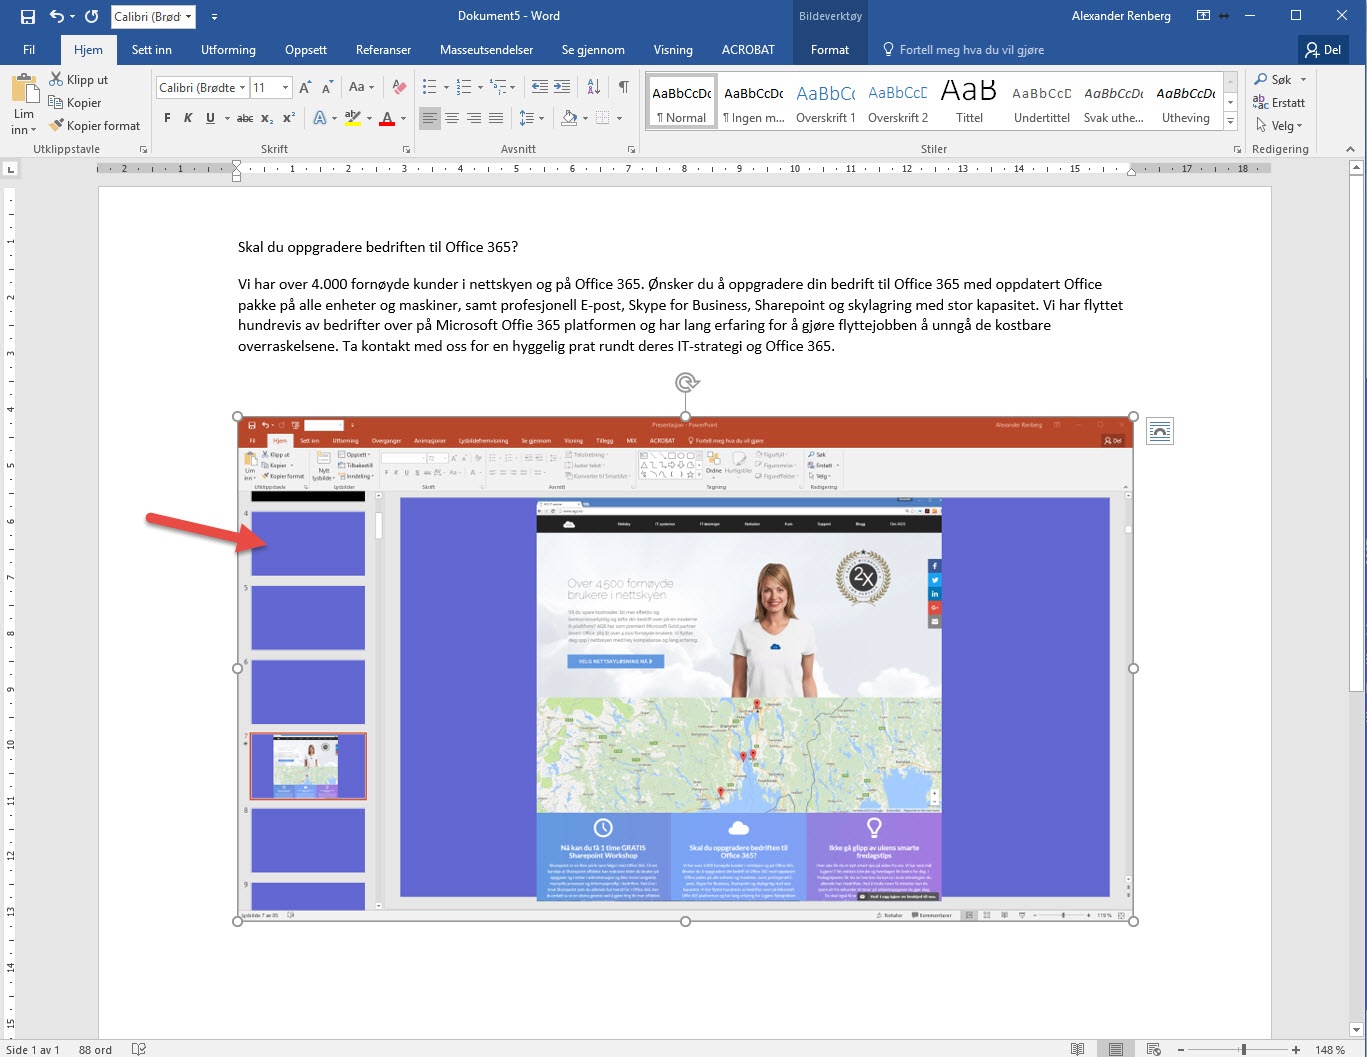Image resolution: width=1367 pixels, height=1057 pixels.
Task: Toggle underline (U) formatting
Action: coord(210,118)
